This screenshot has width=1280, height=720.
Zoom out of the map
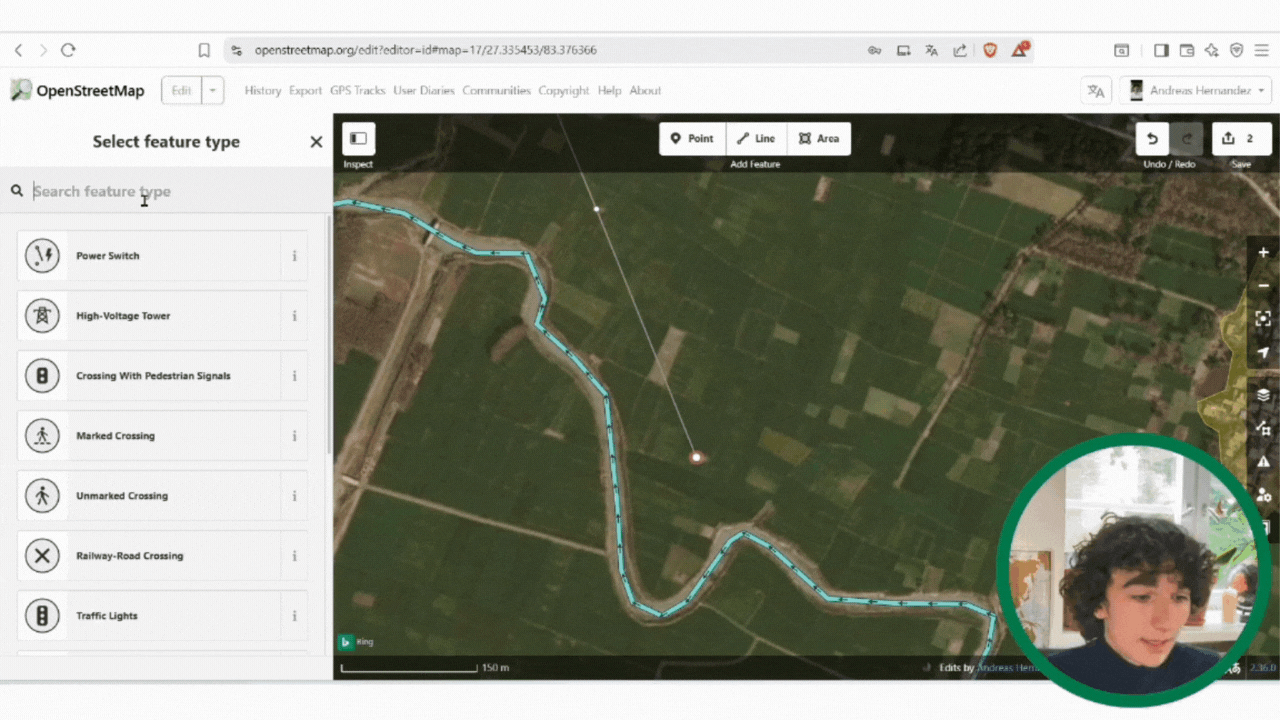[1264, 286]
